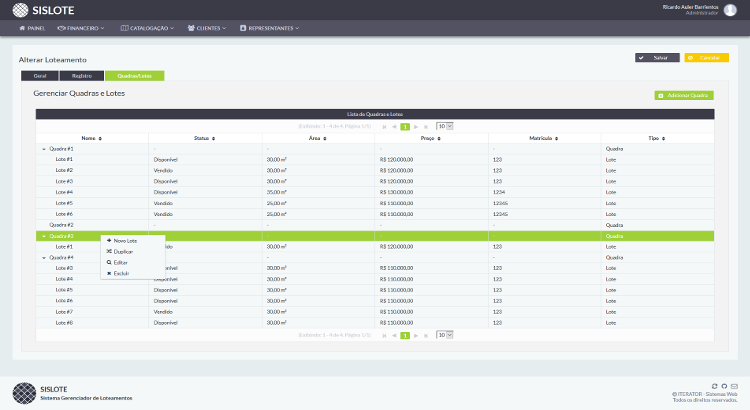
Task: Click the Lista de Quadras e Lotes table header
Action: click(x=375, y=114)
